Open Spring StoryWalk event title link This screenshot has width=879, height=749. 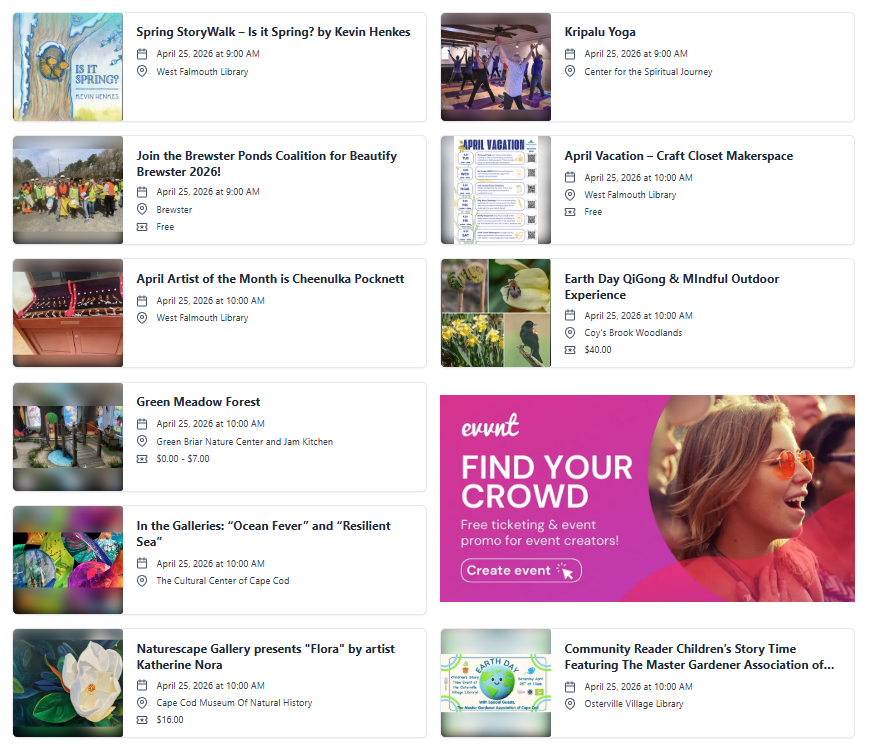[x=273, y=32]
